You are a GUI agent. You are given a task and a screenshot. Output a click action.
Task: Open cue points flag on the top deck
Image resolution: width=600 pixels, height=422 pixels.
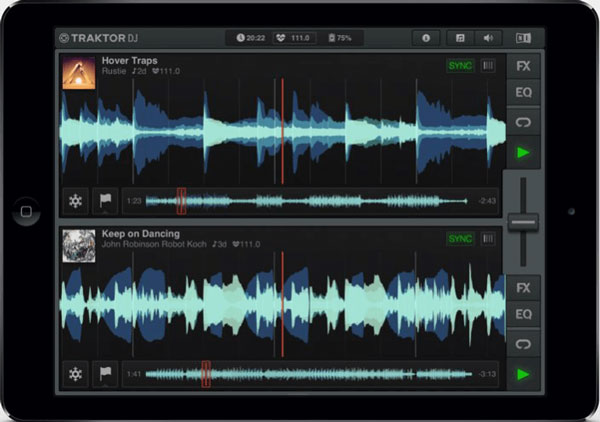click(105, 201)
